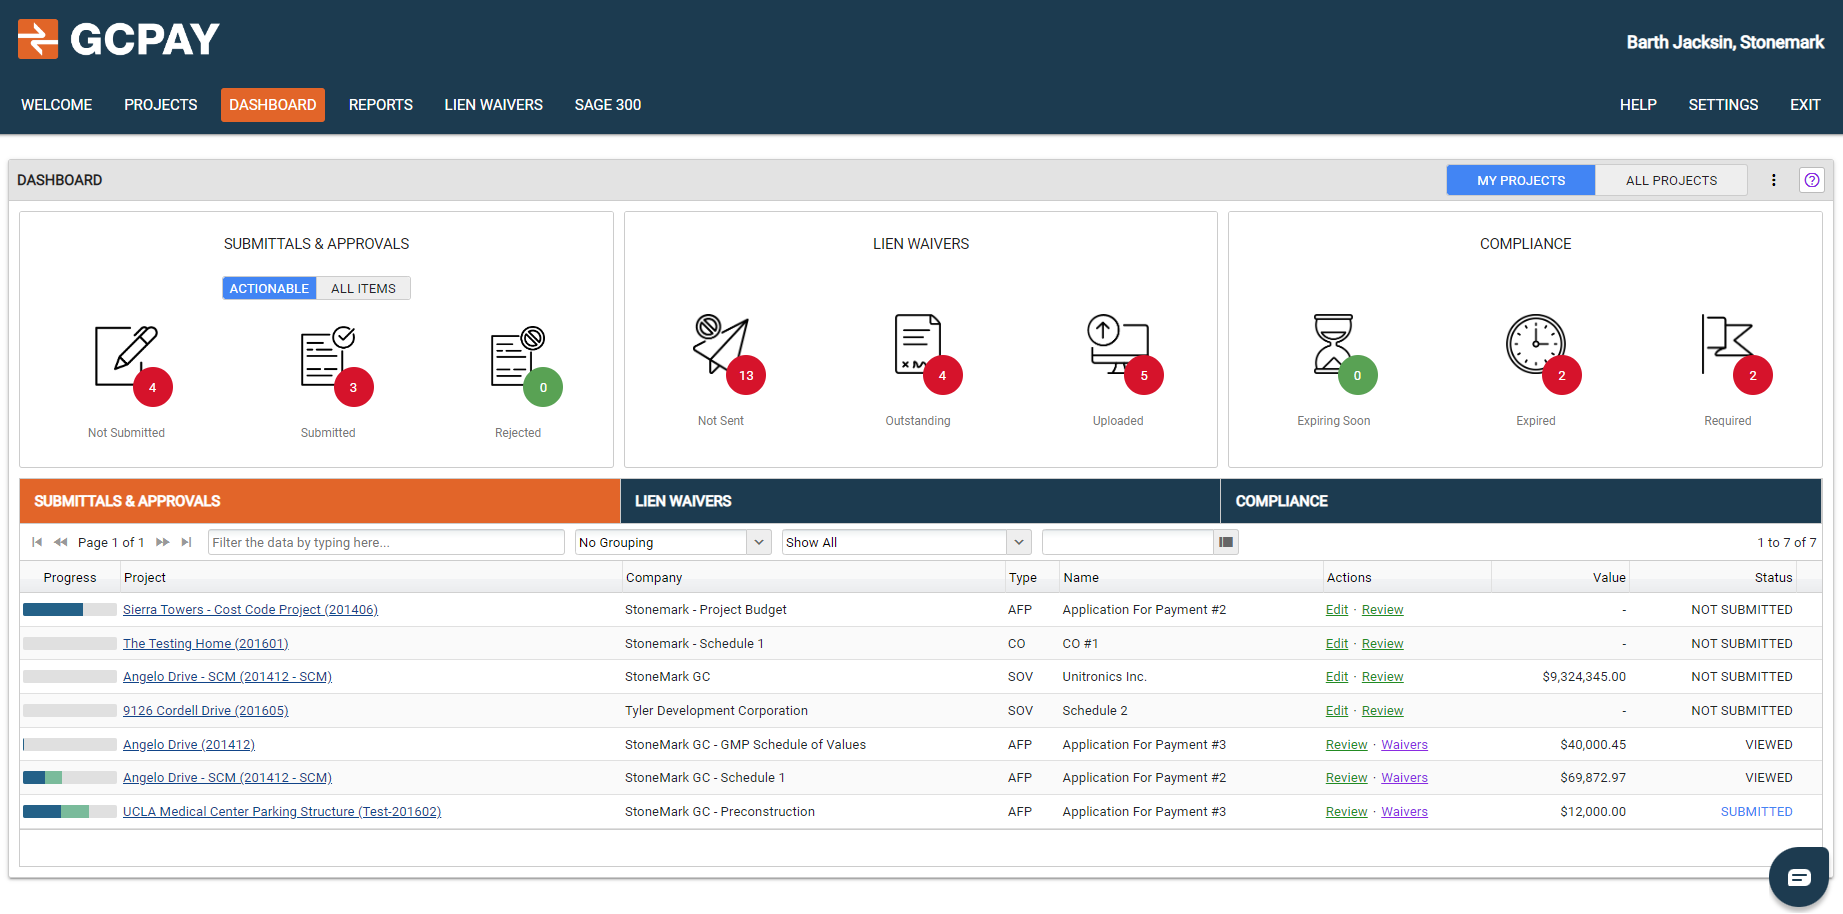Viewport: 1843px width, 914px height.
Task: Switch to All Projects view
Action: [1671, 180]
